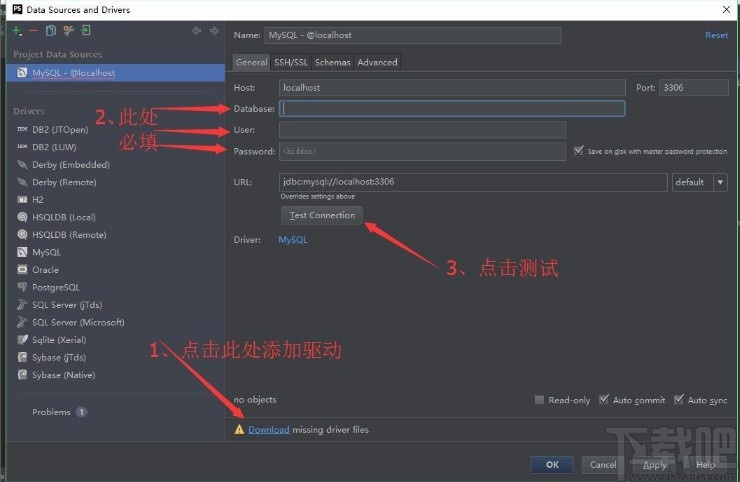Click the PhpStorm icon in title bar
This screenshot has width=740, height=482.
[17, 9]
